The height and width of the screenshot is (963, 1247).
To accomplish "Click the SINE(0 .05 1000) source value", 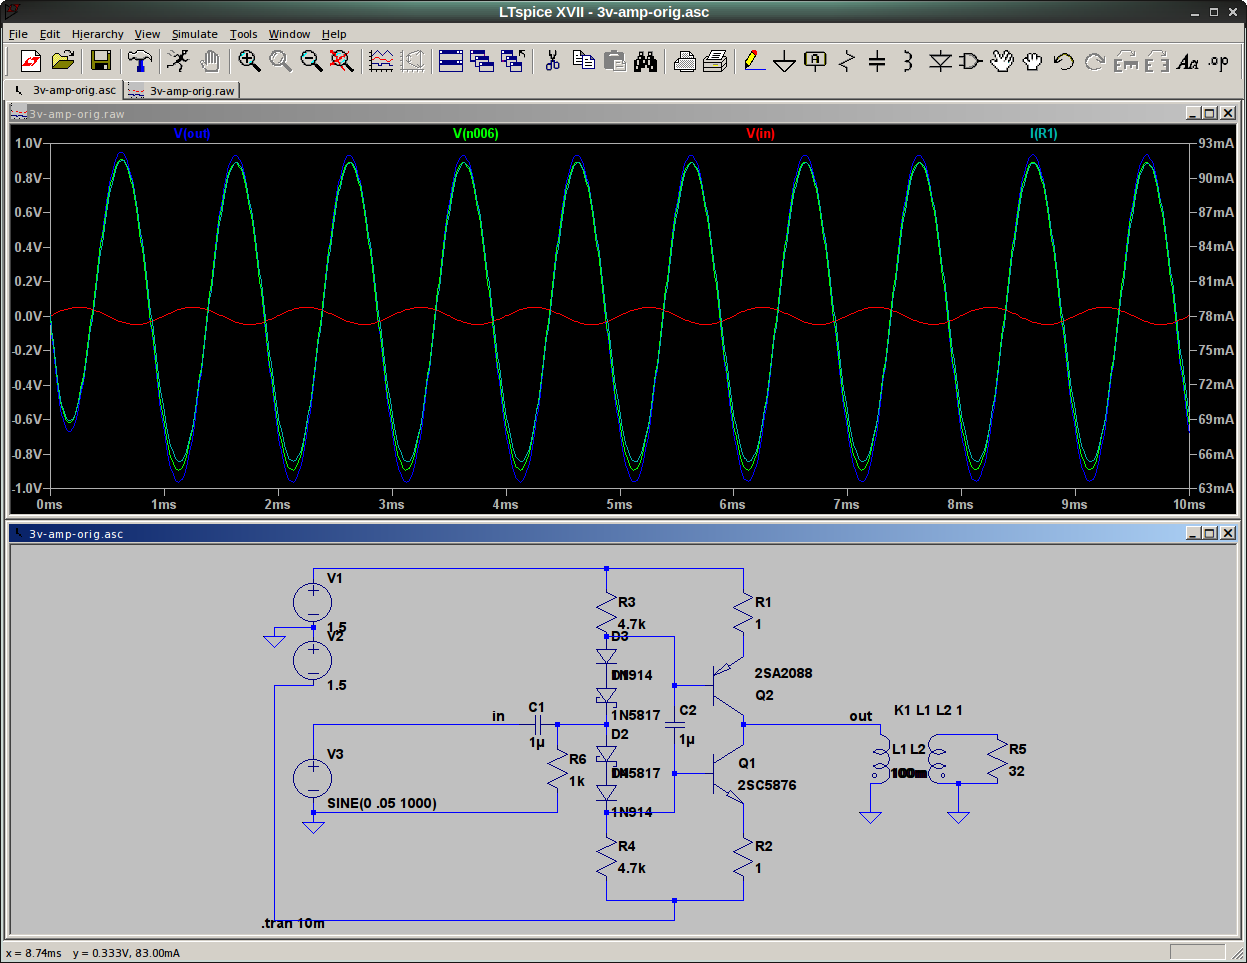I will coord(382,803).
